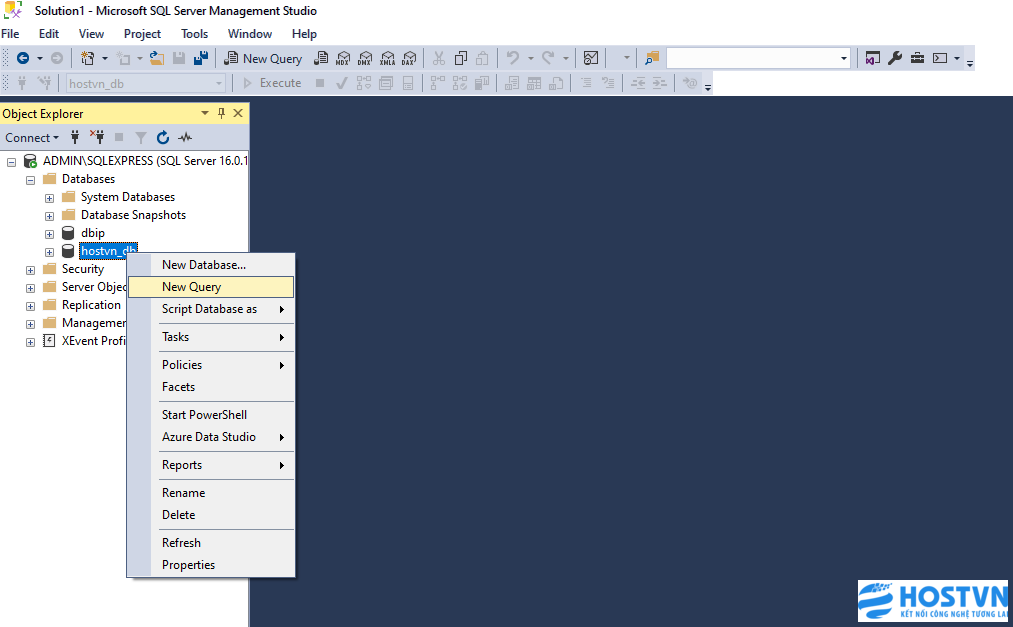The image size is (1013, 627).
Task: Click the Comment Out Selected Lines icon
Action: tap(586, 83)
